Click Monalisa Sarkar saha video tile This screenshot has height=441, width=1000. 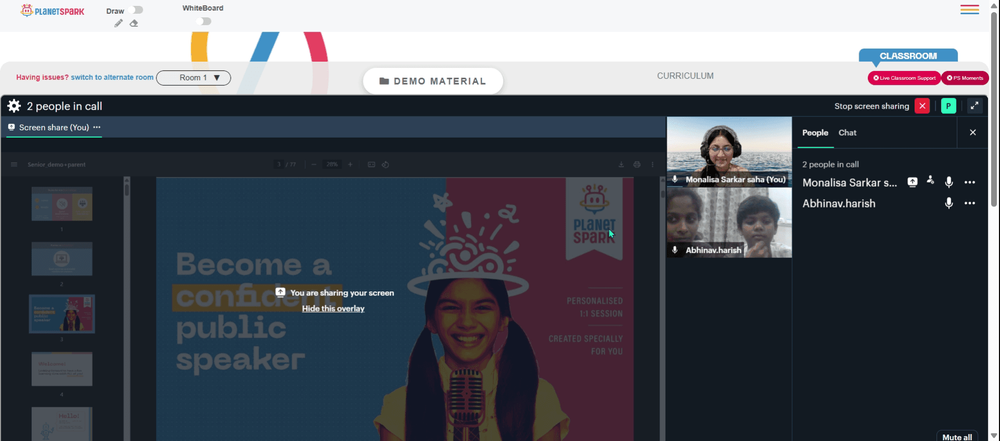[729, 151]
